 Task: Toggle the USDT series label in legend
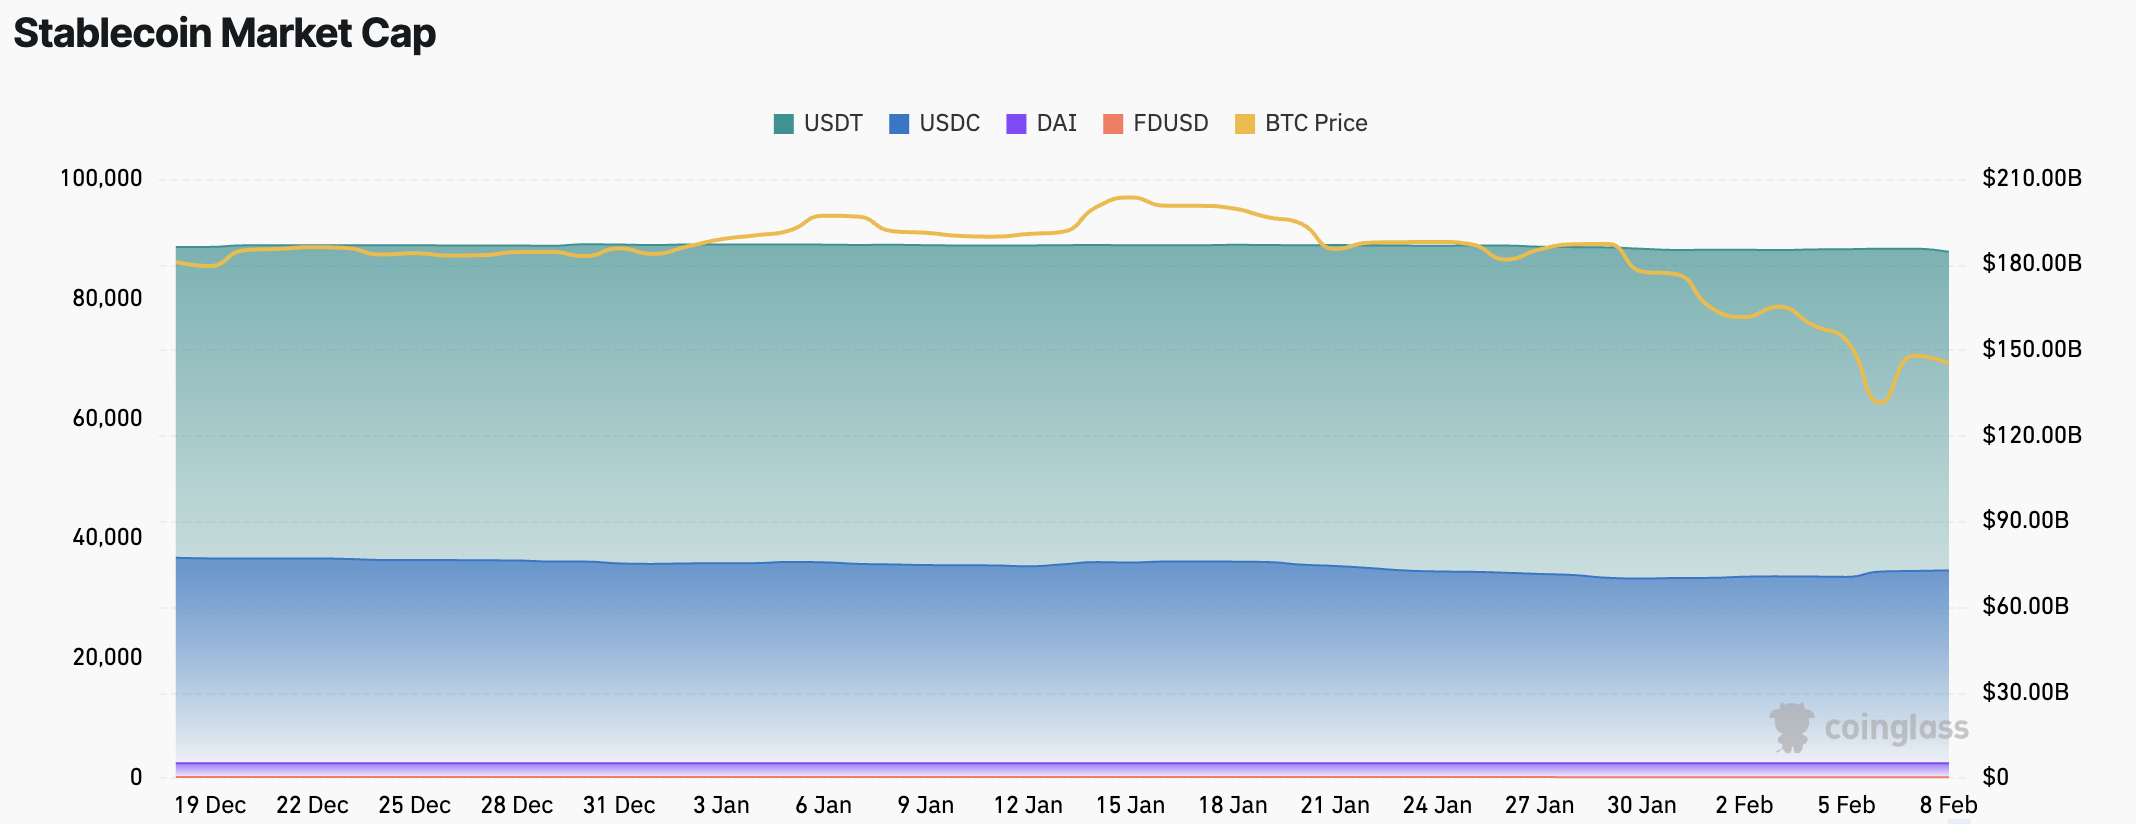pos(832,124)
